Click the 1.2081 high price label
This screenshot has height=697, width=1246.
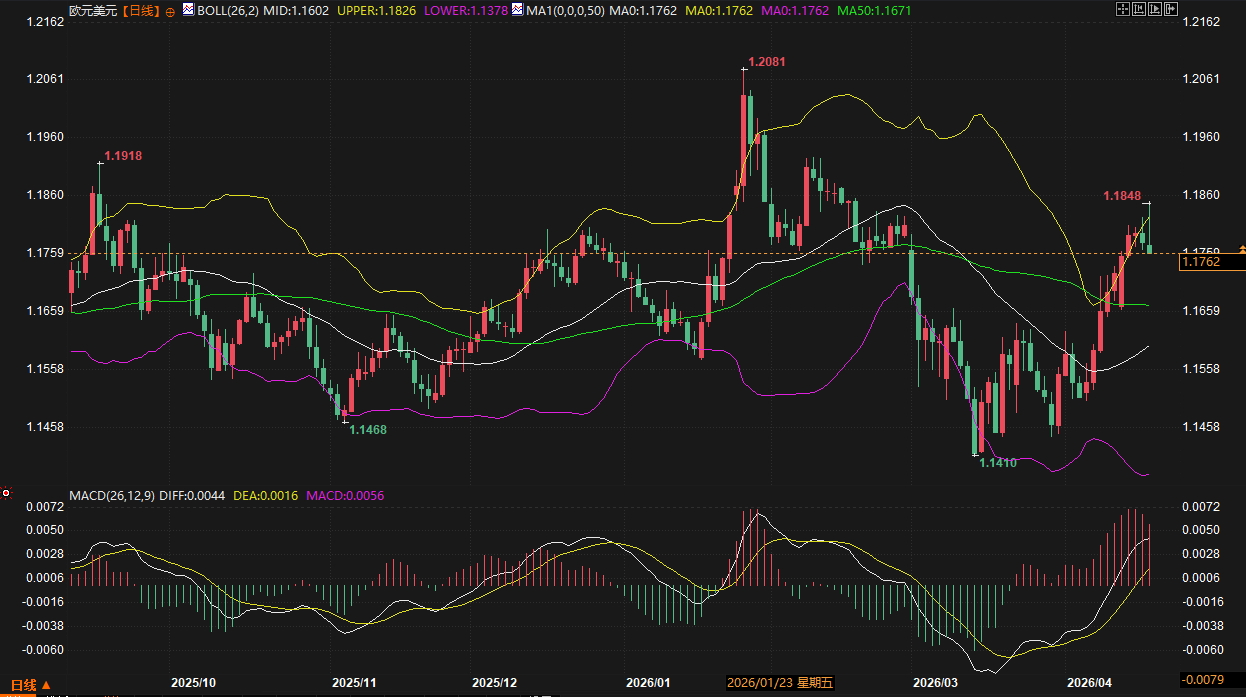(x=767, y=62)
